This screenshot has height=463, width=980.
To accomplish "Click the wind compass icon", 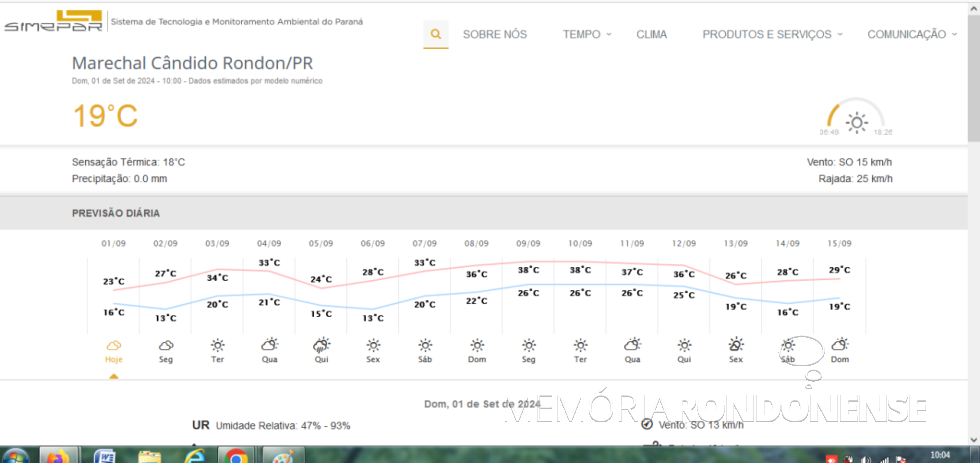I will point(647,425).
